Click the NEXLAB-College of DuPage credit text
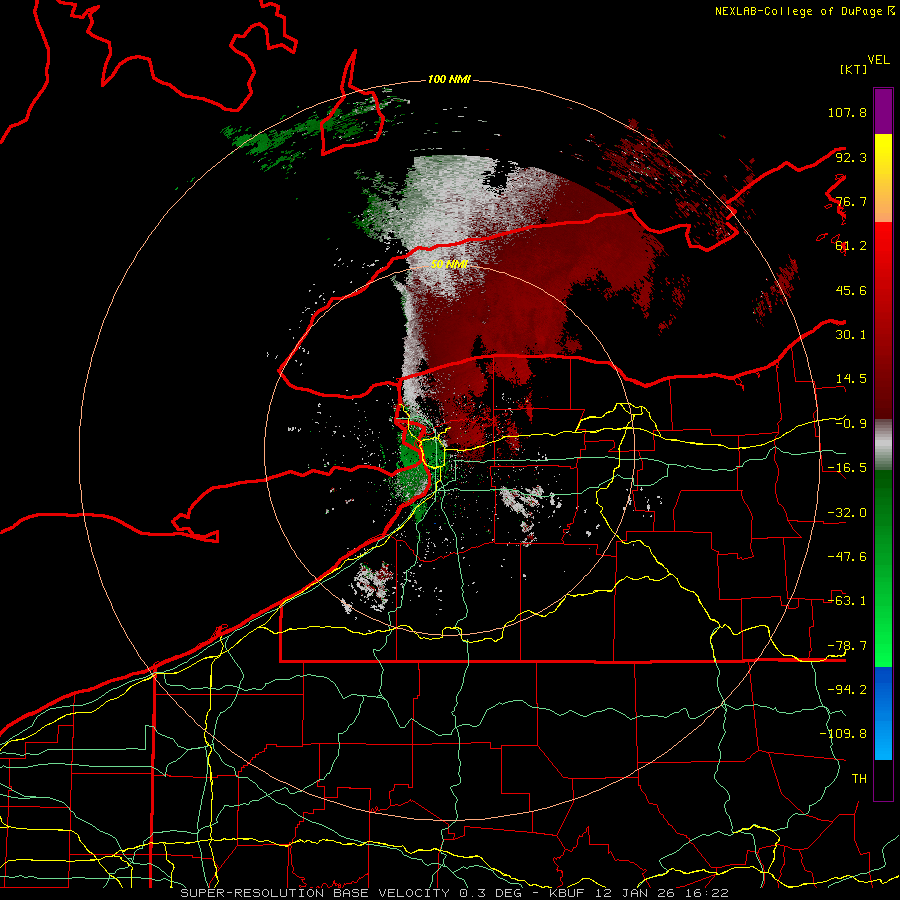 pos(804,11)
